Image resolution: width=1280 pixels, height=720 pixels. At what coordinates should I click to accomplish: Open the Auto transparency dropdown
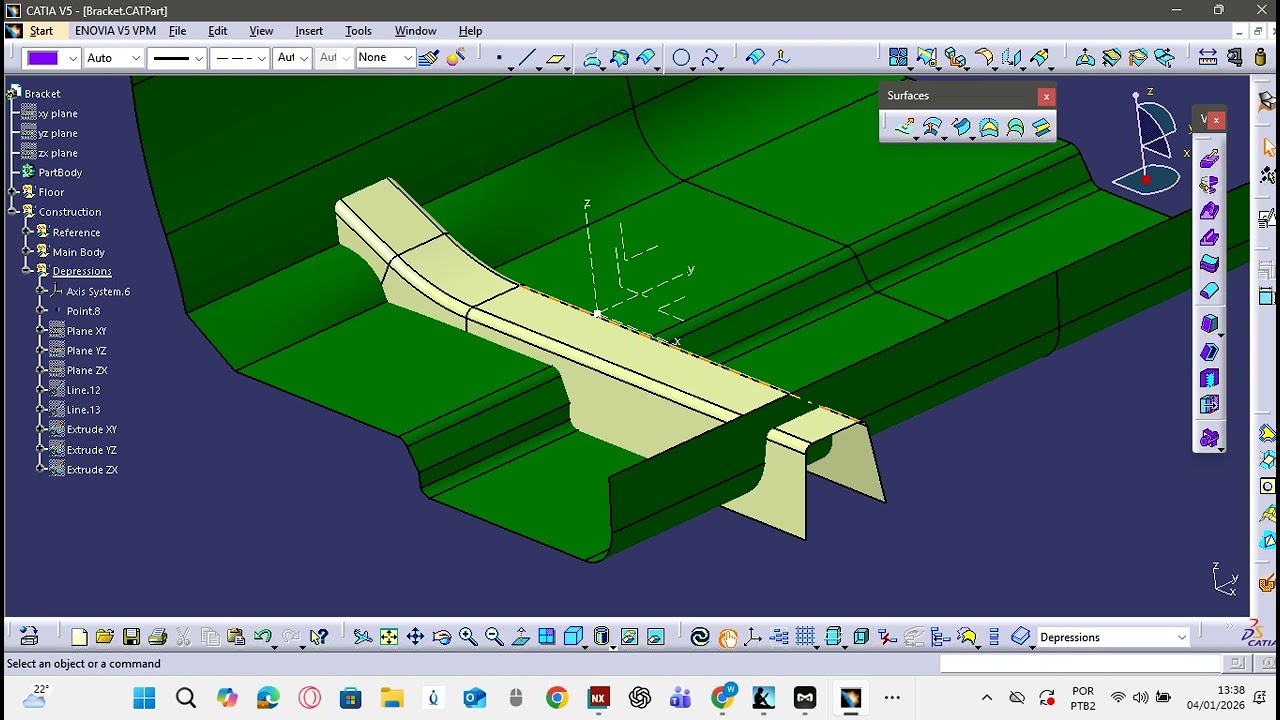pos(136,58)
